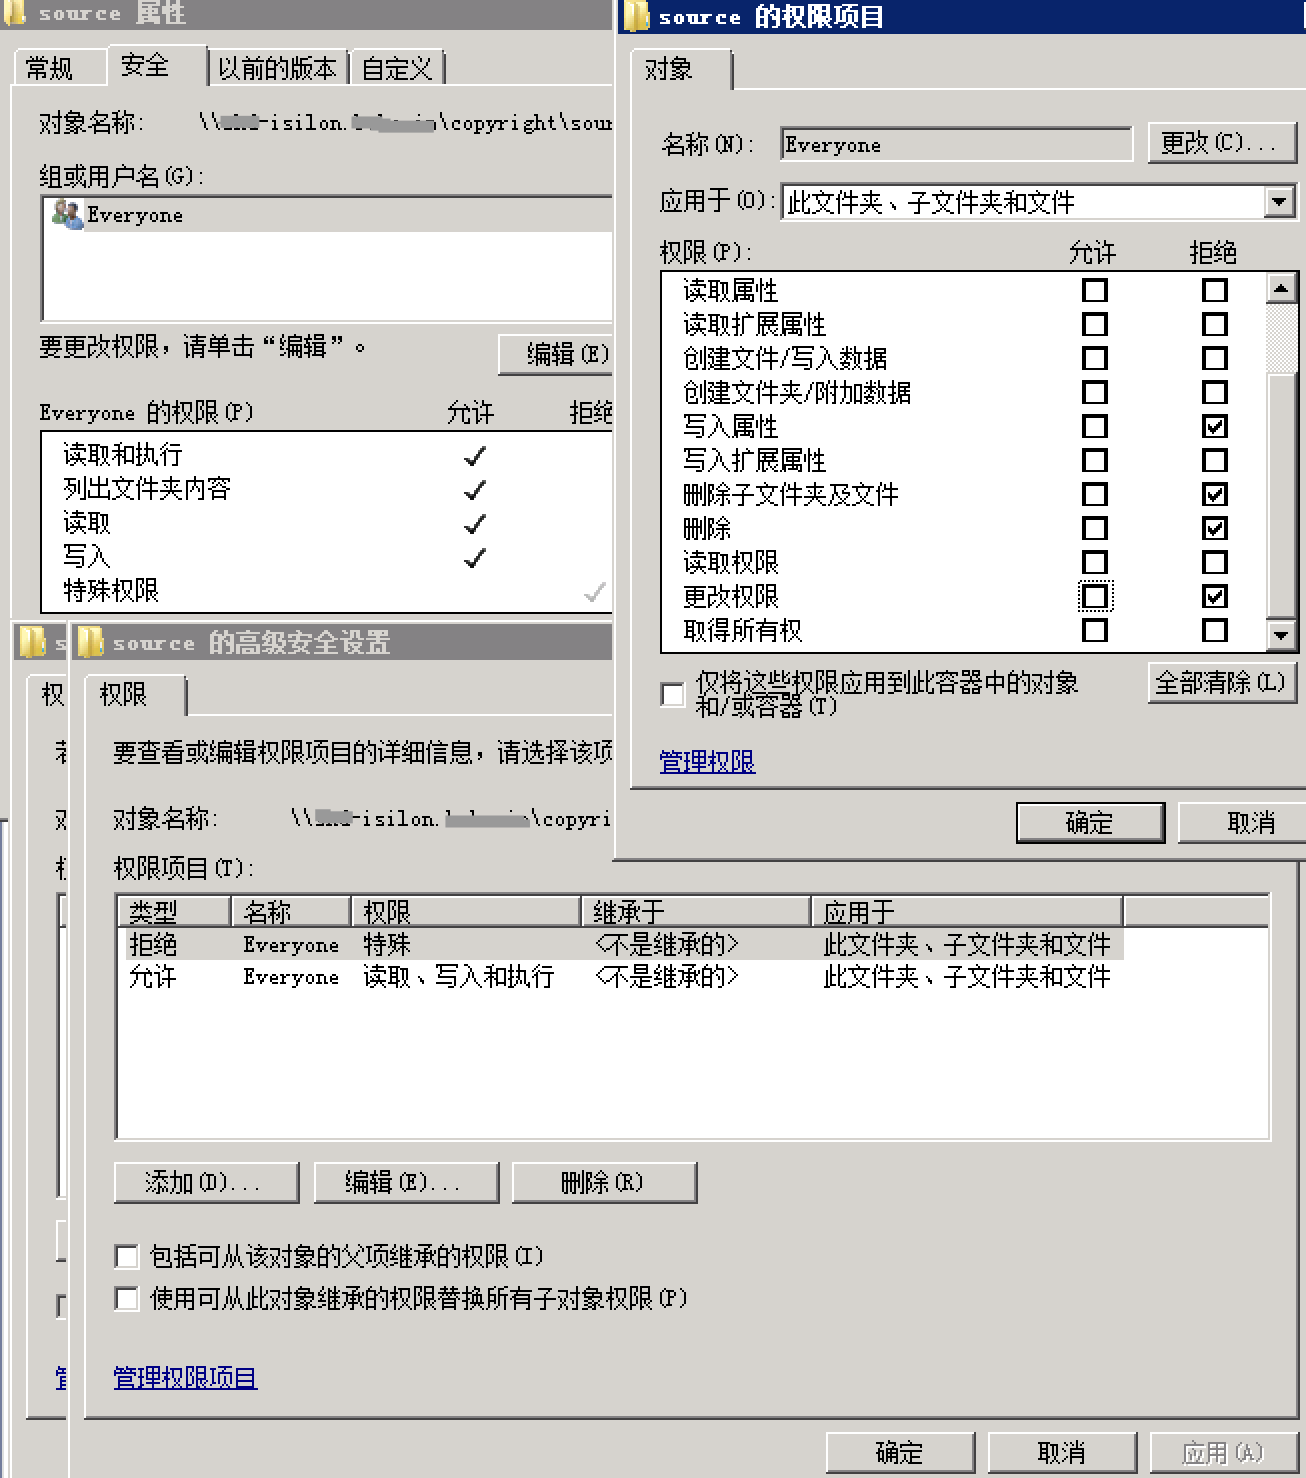Uncheck deny checkbox for 写入属性

1215,426
